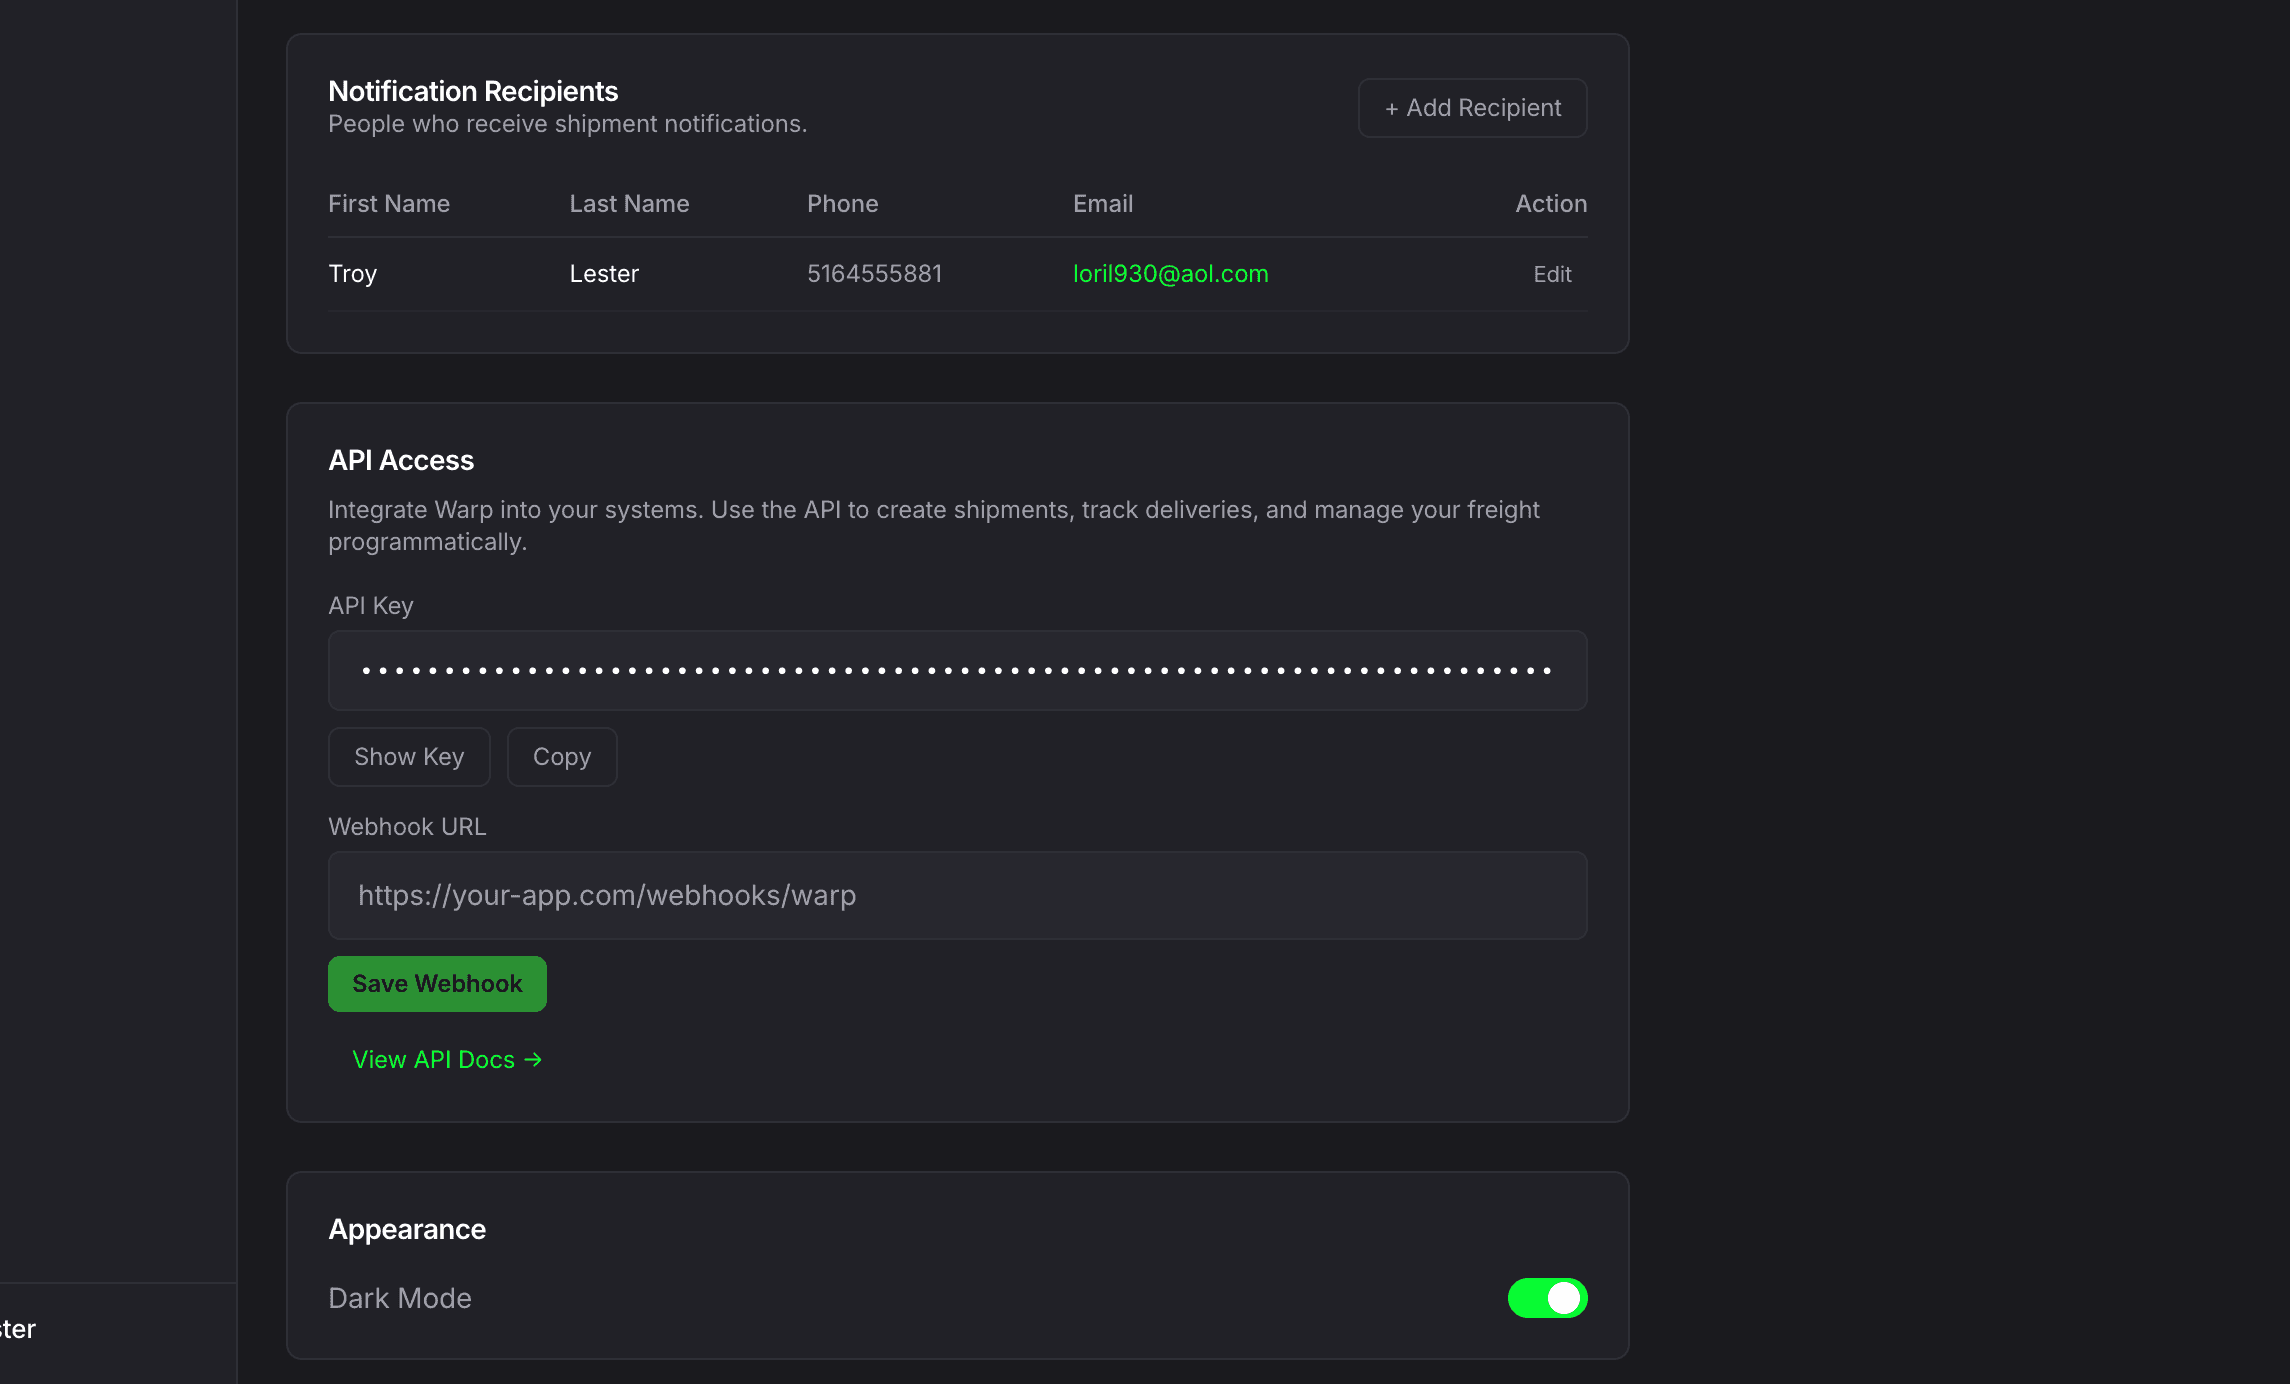Click the Last Name column header

pyautogui.click(x=629, y=203)
